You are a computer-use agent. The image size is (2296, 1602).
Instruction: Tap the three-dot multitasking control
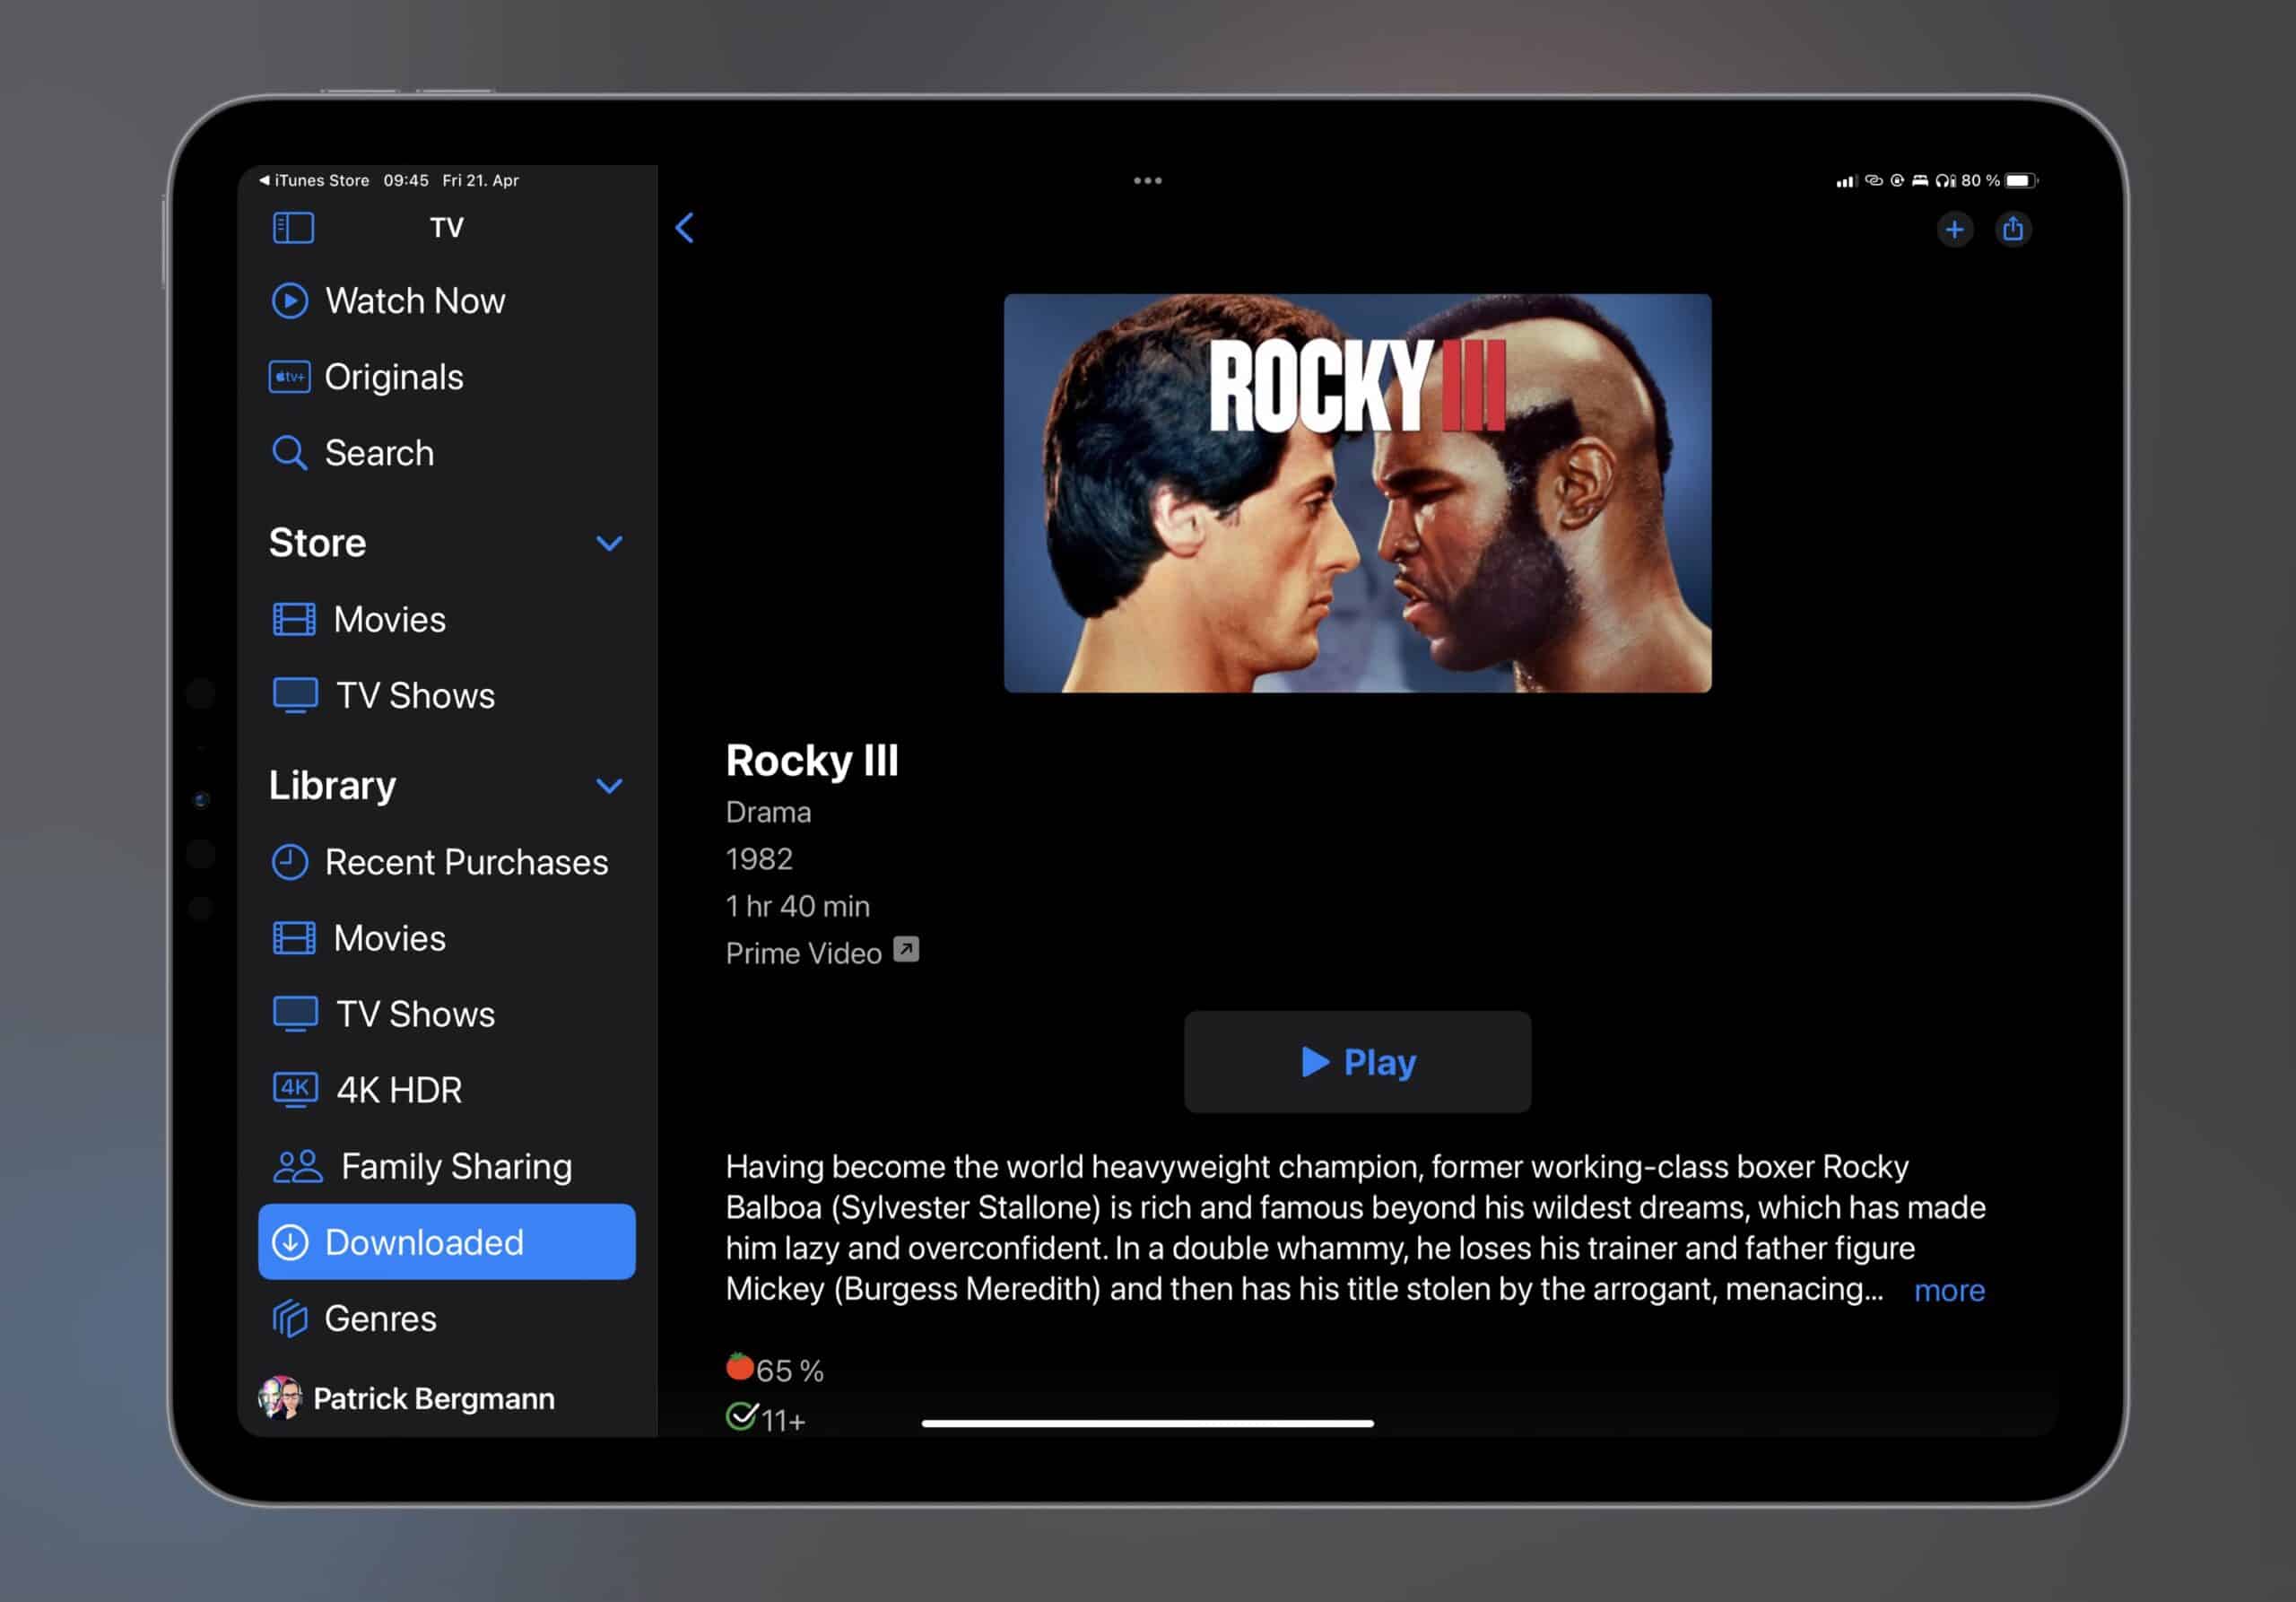coord(1148,181)
